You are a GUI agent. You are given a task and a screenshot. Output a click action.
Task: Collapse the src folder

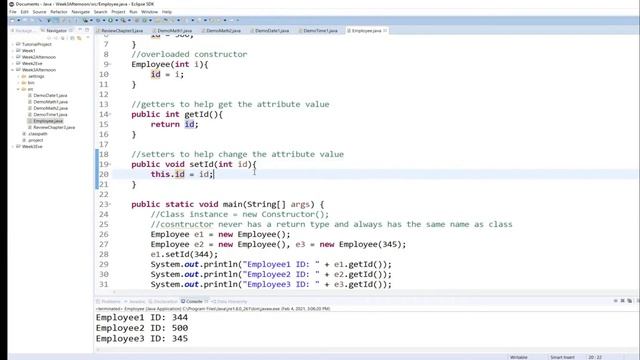(18, 89)
